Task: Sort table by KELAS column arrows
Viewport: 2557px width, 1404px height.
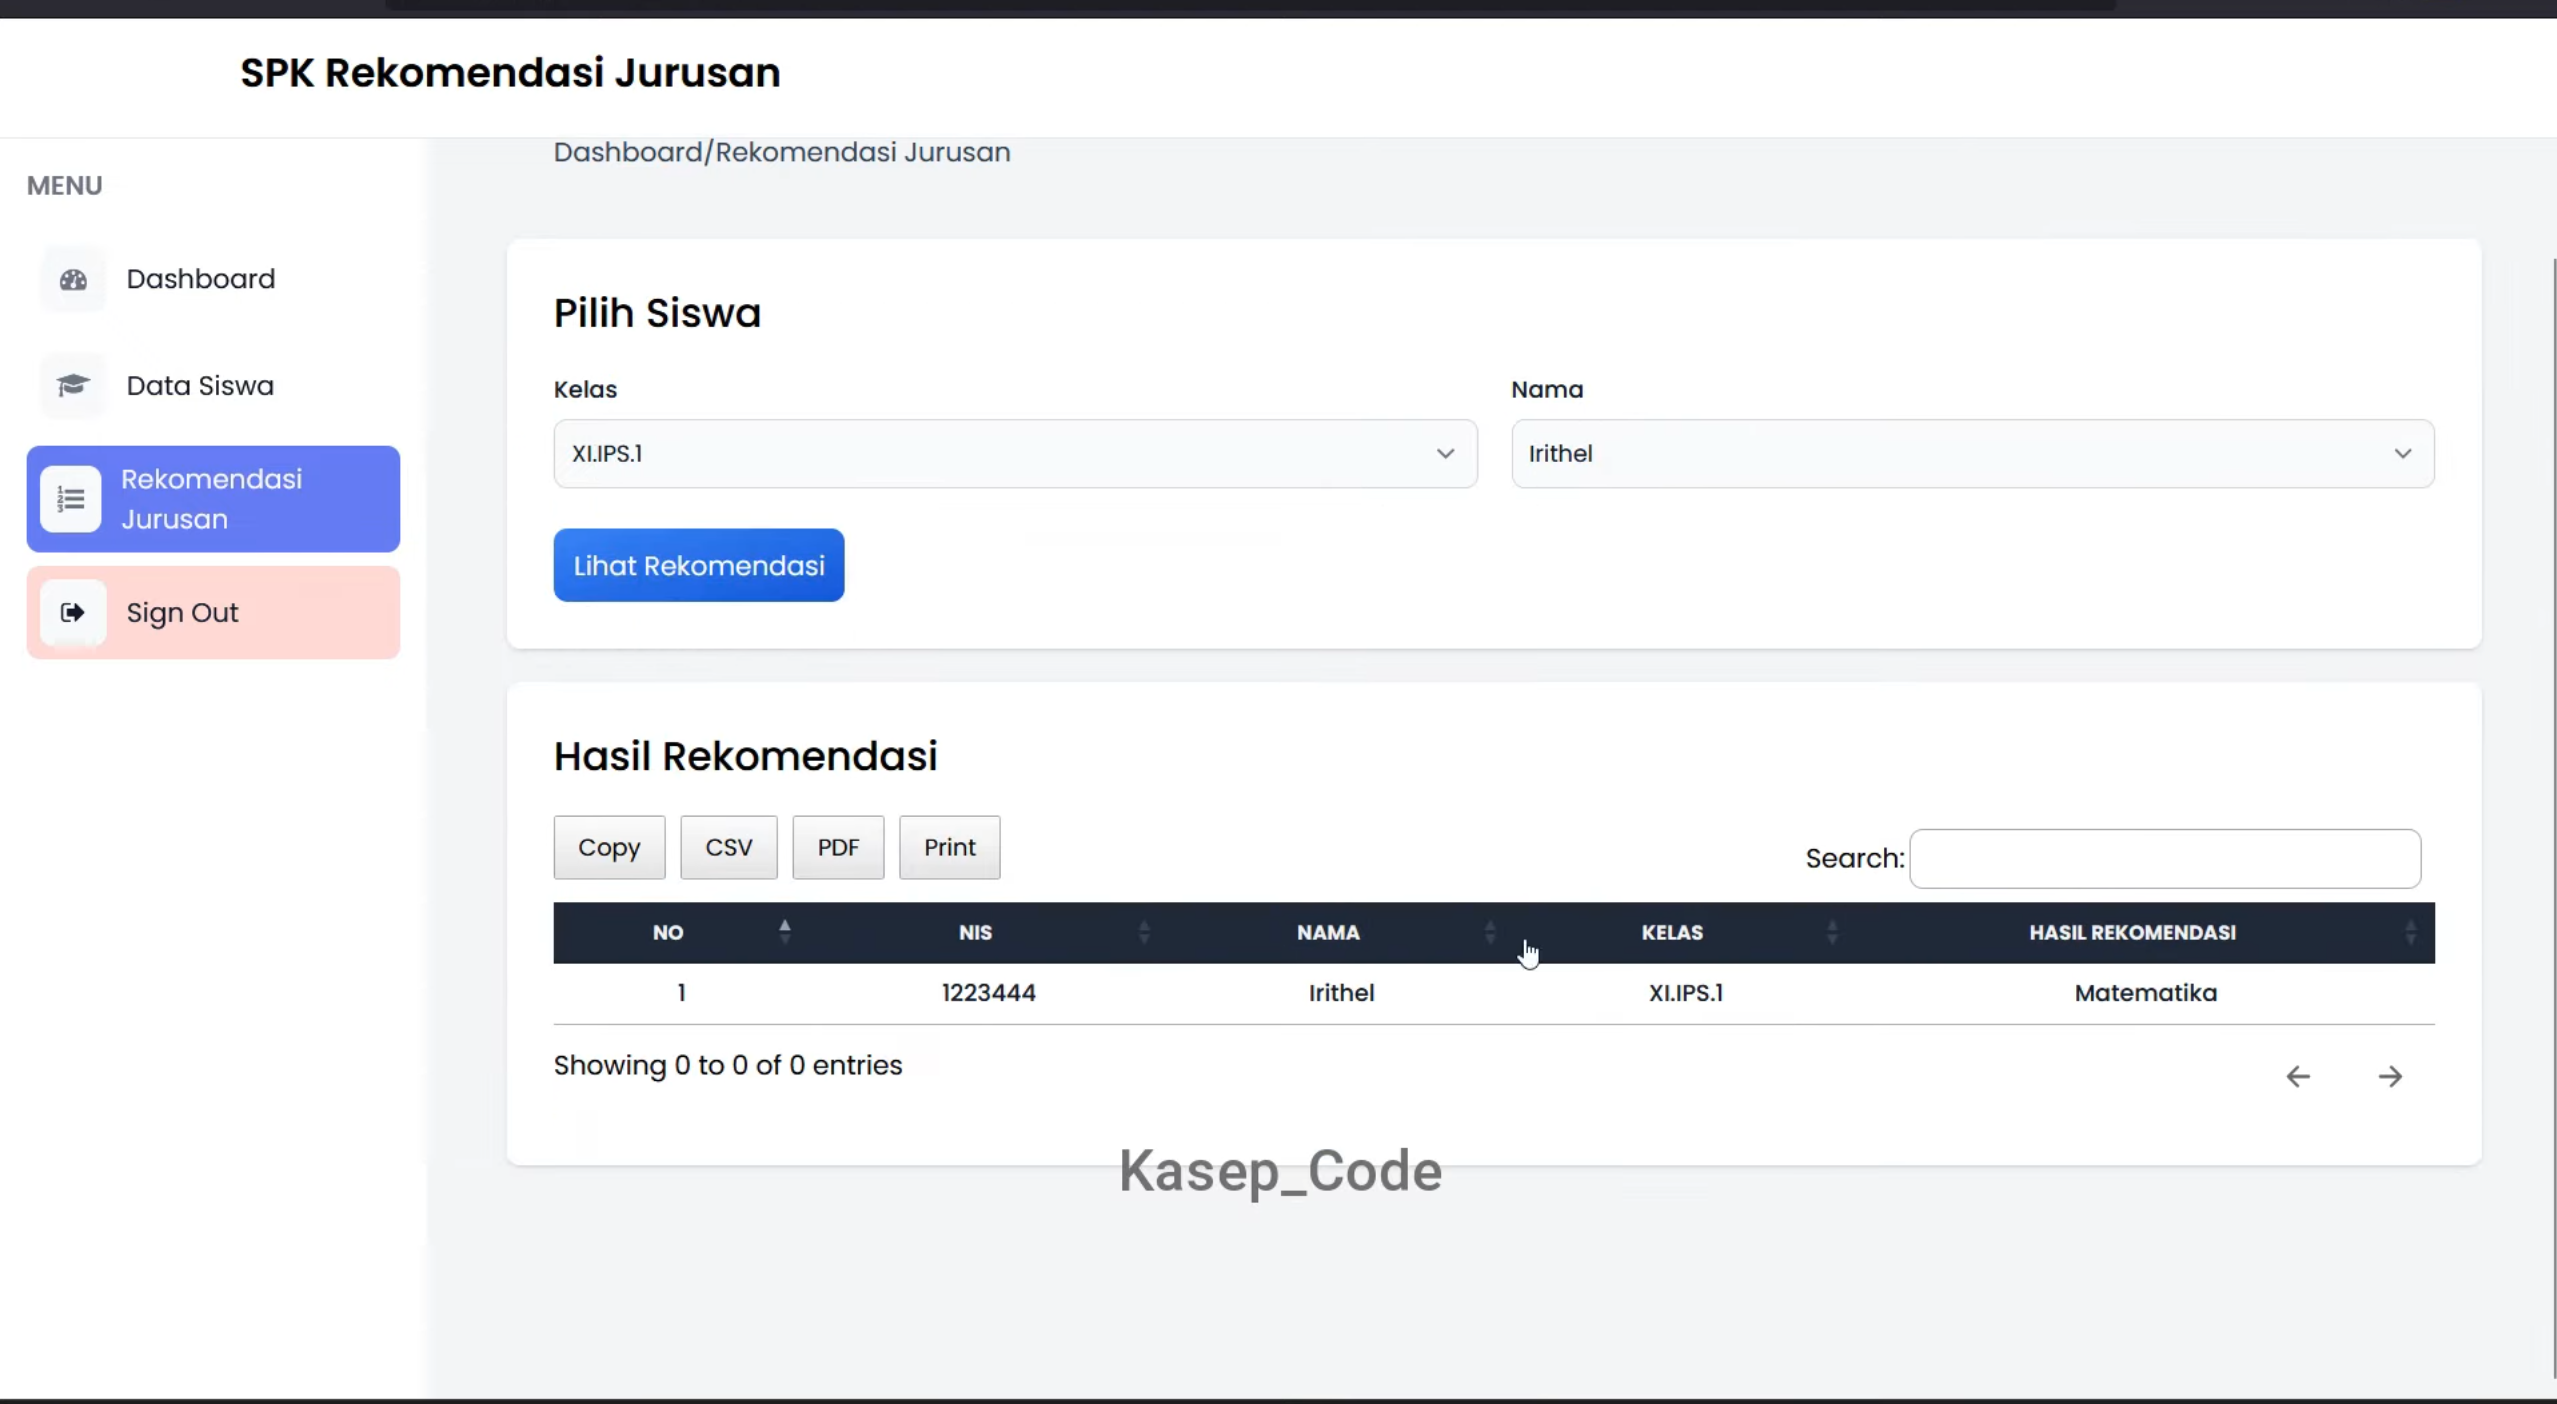Action: 1832,932
